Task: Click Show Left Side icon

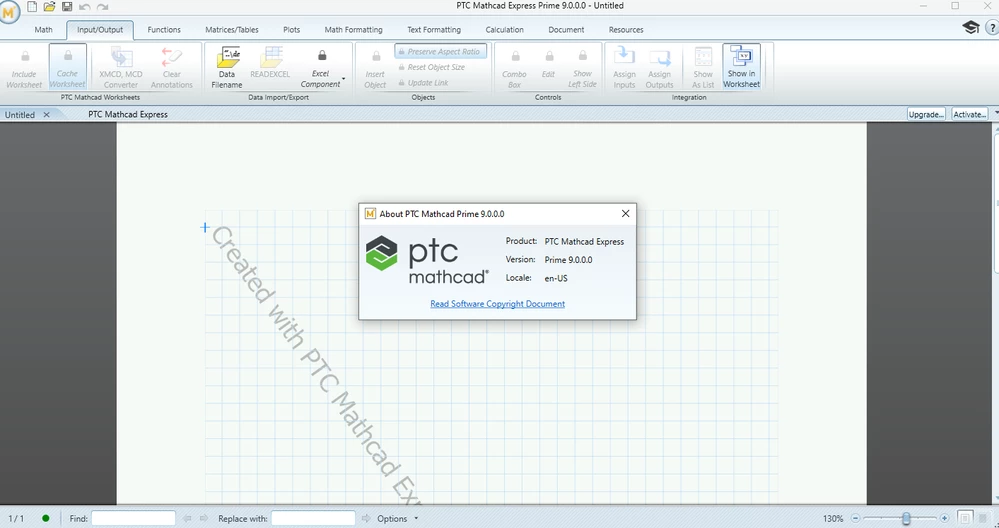Action: click(582, 68)
